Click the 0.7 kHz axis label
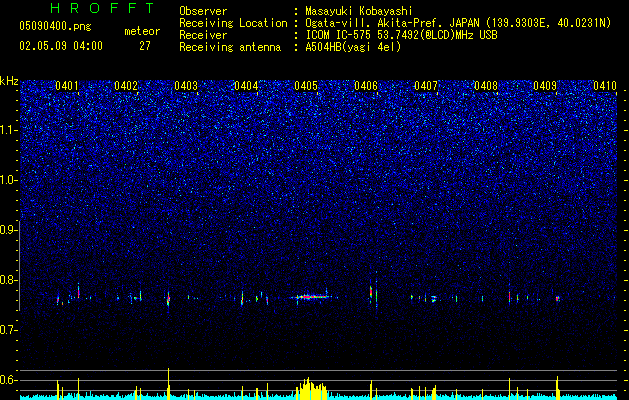The image size is (629, 400). tap(8, 330)
